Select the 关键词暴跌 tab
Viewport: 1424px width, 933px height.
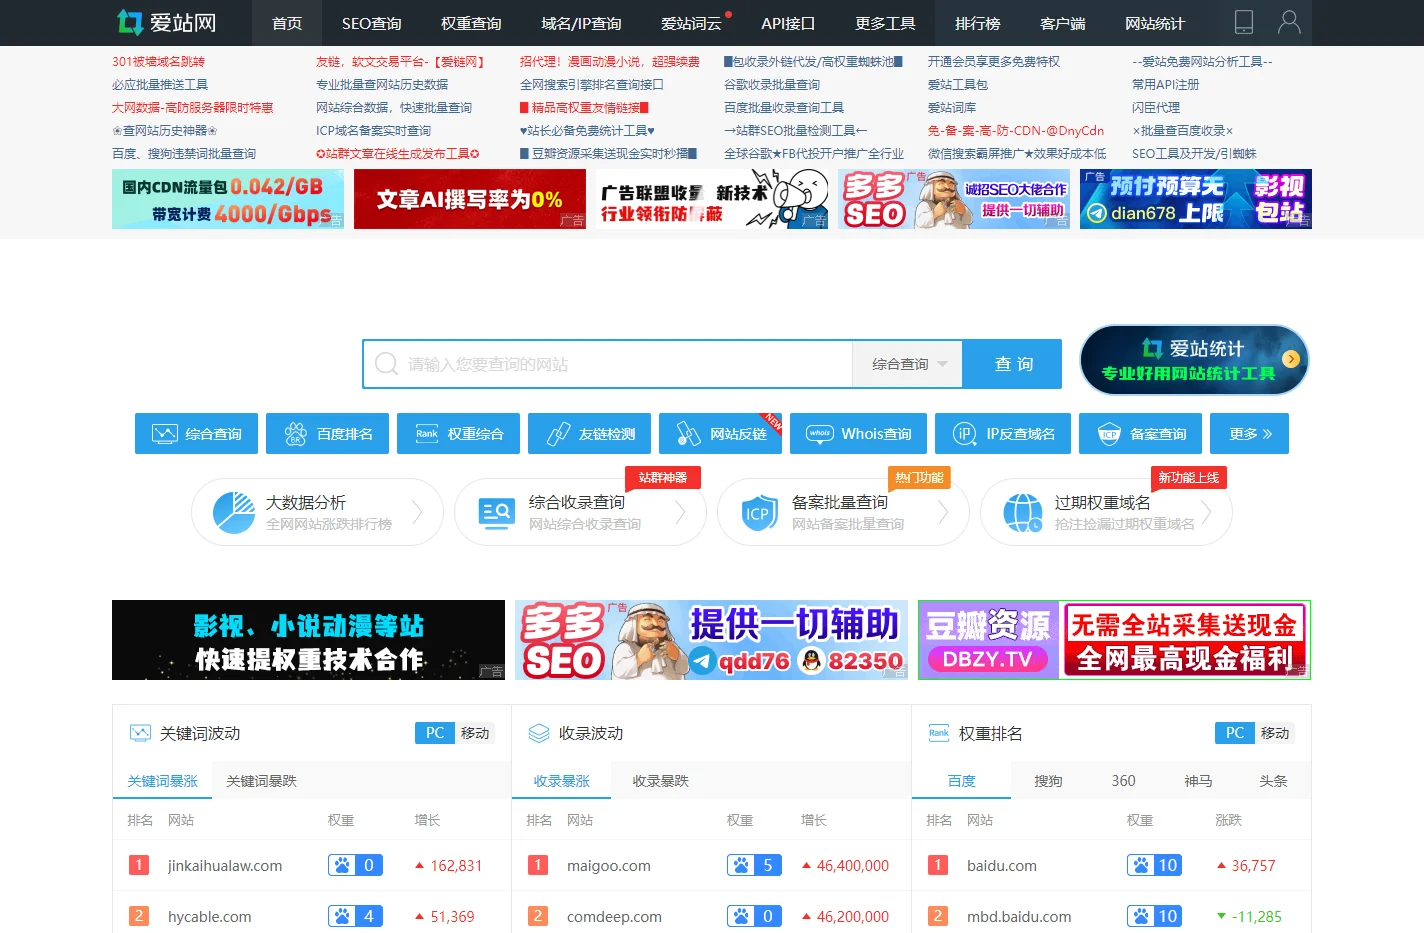261,781
